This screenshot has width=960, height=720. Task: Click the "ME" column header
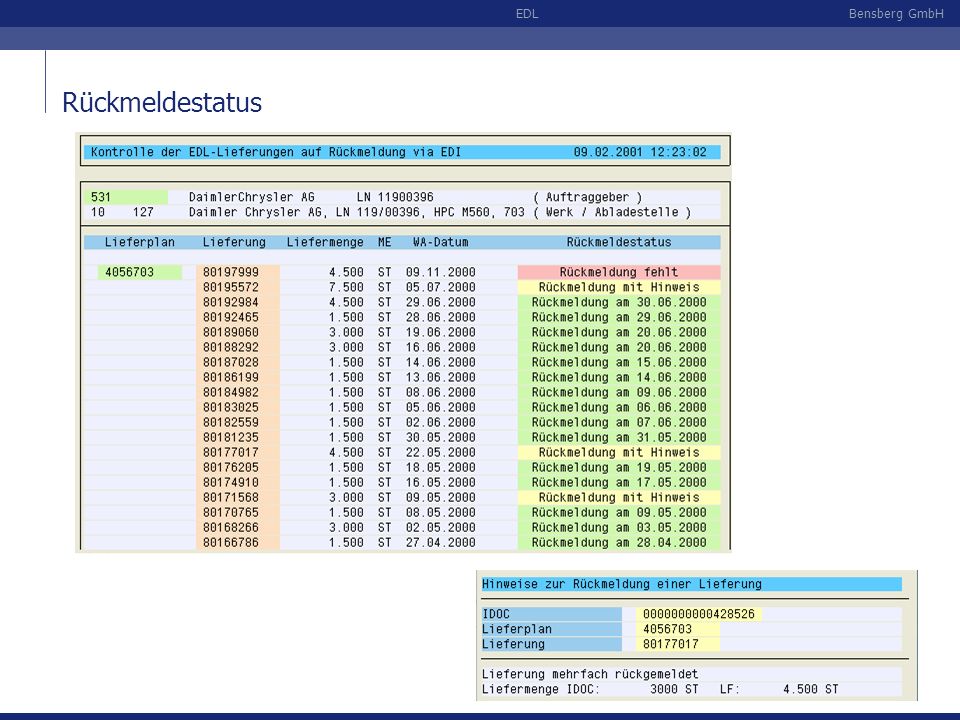click(x=384, y=242)
